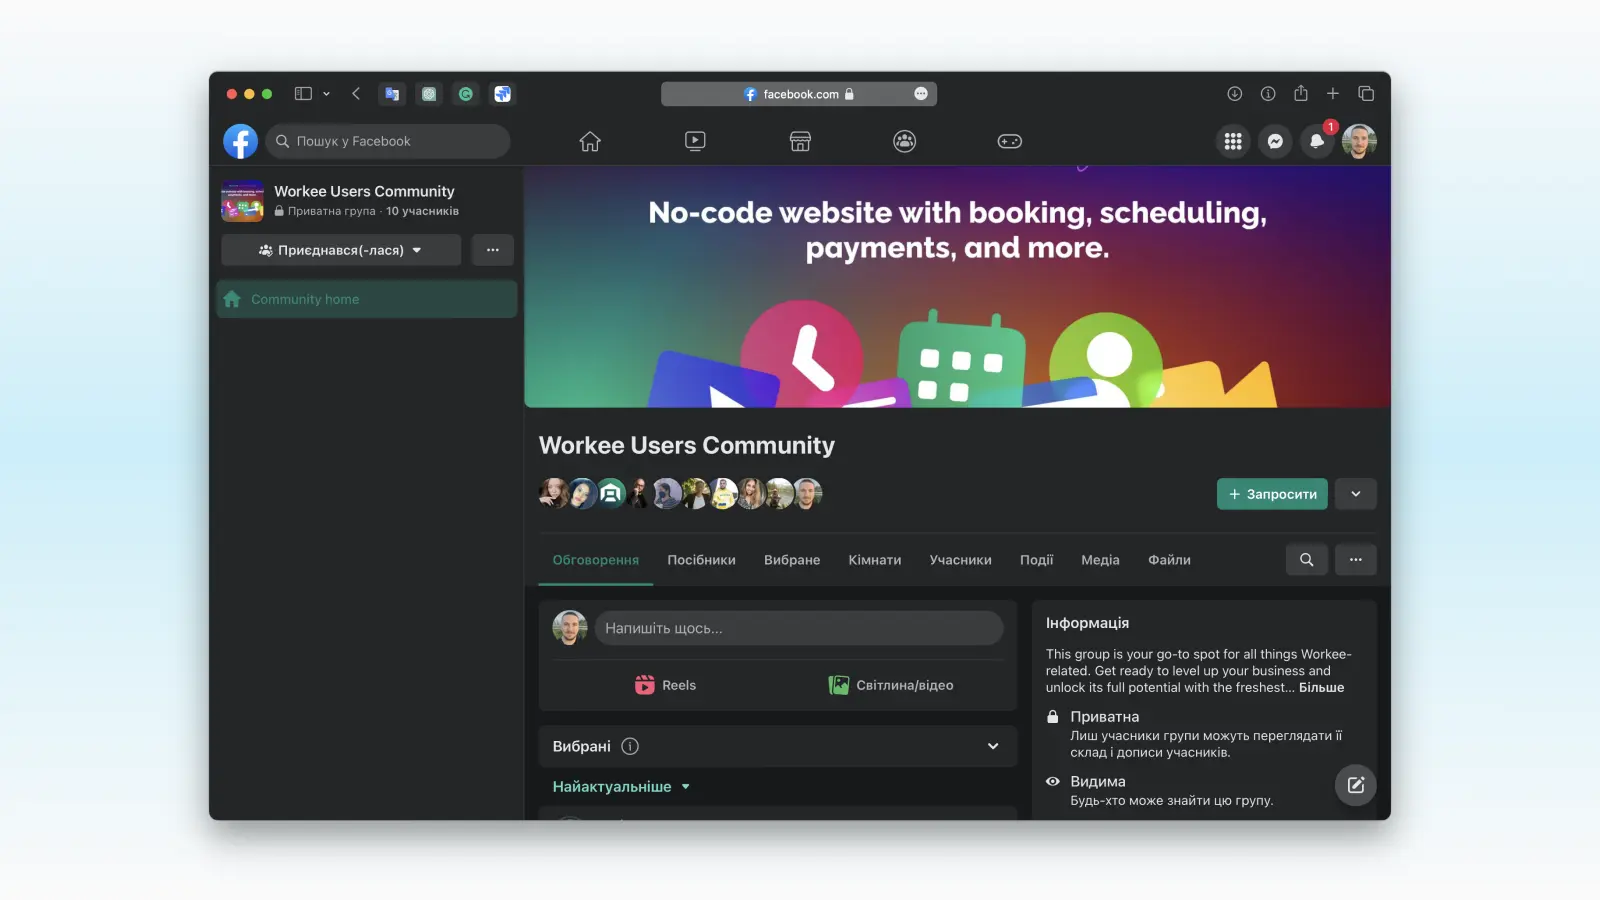
Task: Open the Події tab
Action: point(1037,560)
